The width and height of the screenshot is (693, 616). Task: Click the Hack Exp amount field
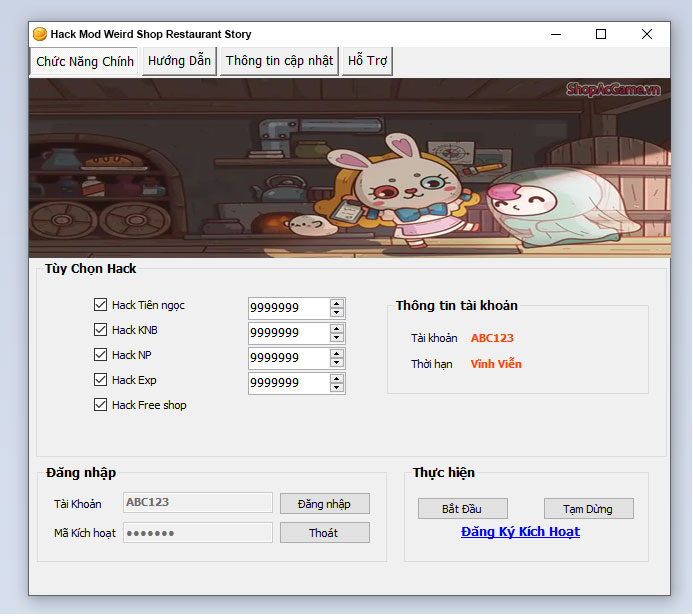(289, 384)
